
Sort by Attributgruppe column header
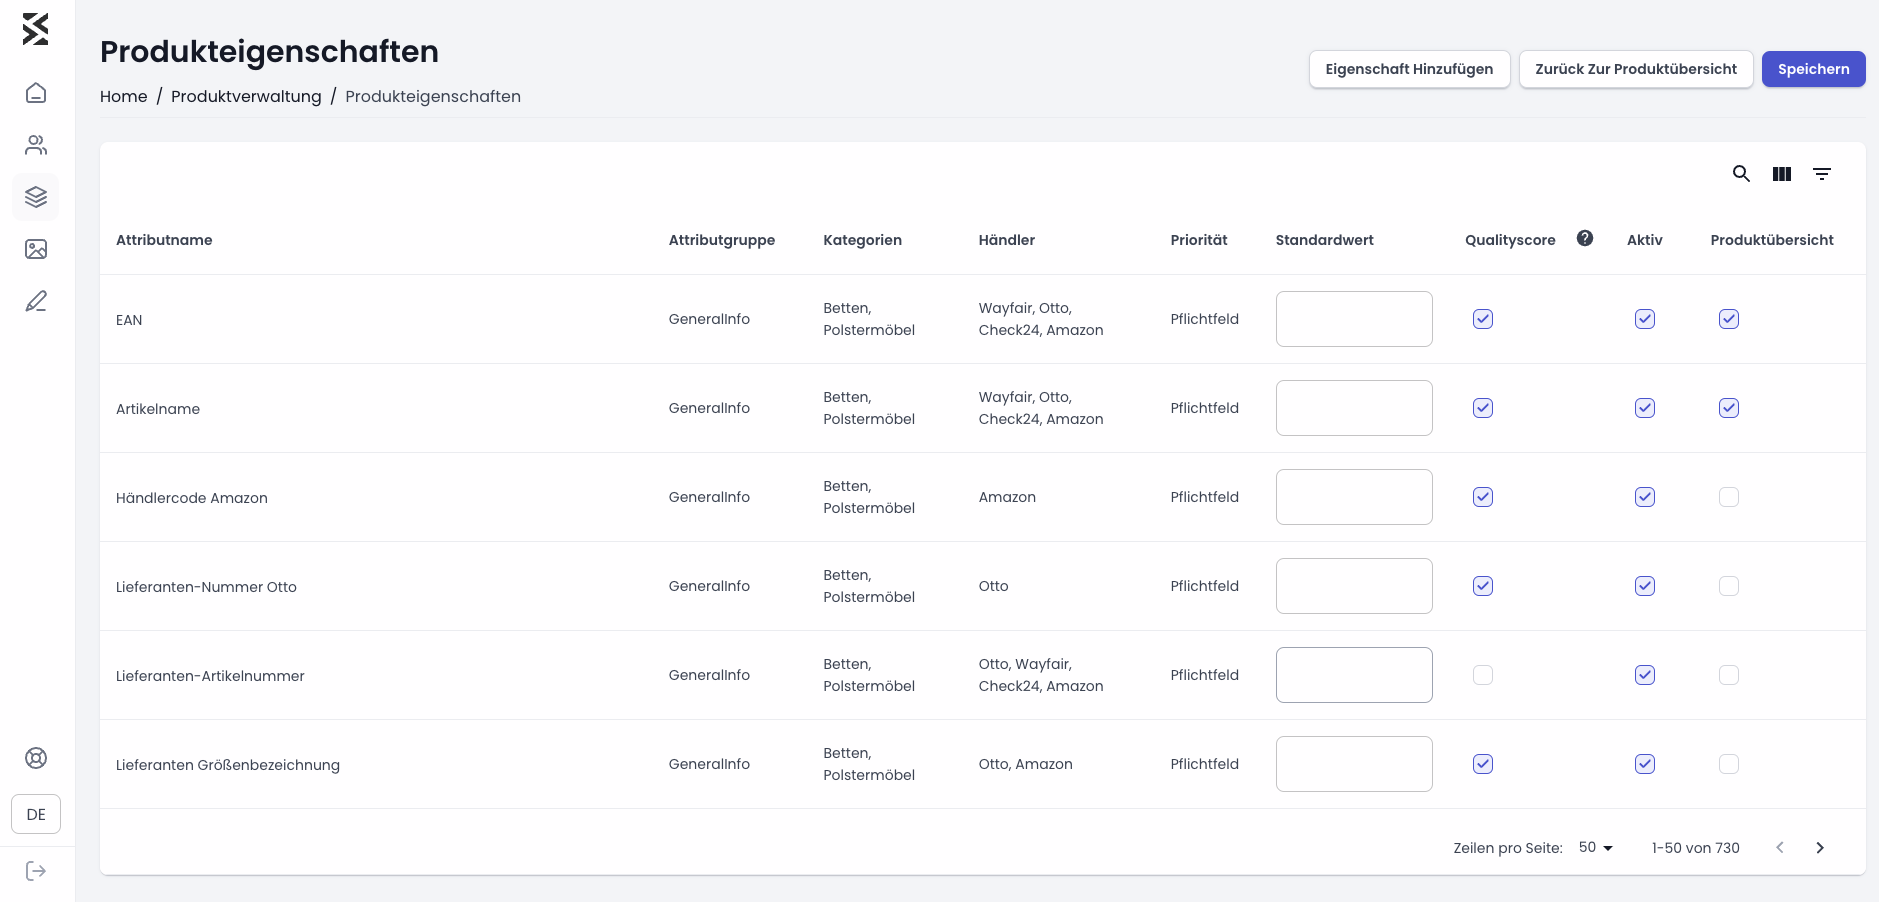click(722, 240)
